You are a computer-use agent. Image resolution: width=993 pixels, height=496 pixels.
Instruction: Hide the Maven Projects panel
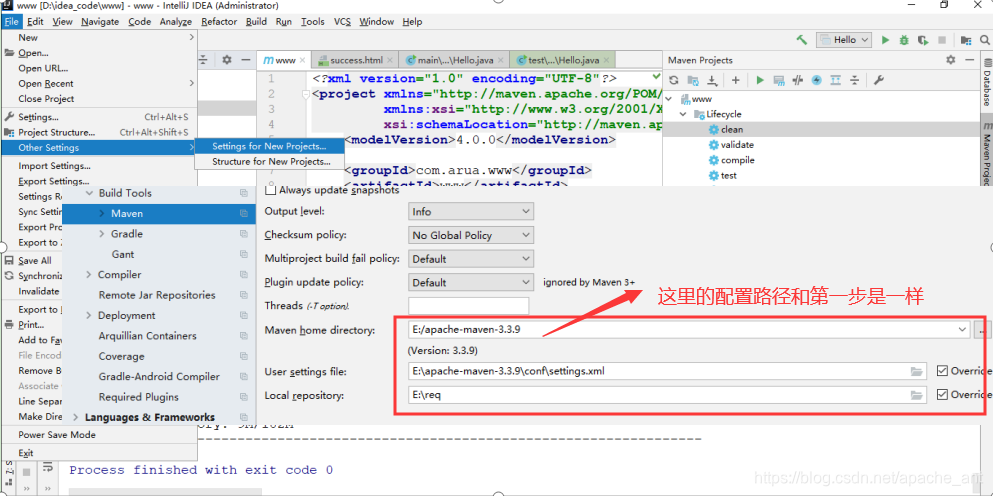[x=970, y=60]
